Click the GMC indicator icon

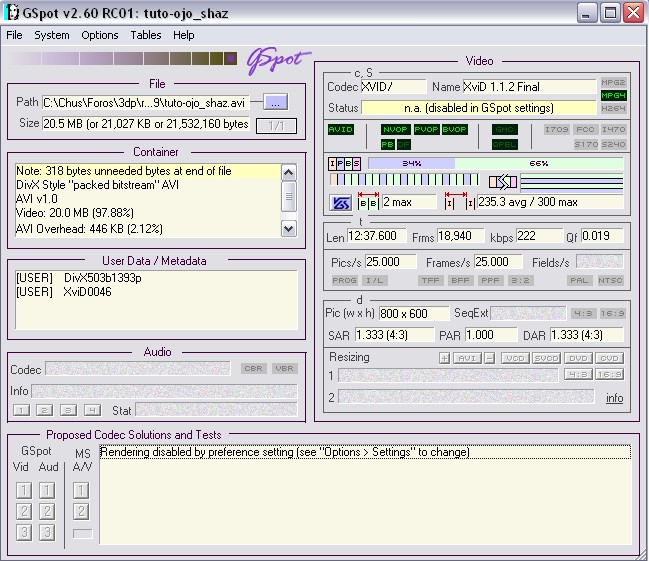click(505, 130)
